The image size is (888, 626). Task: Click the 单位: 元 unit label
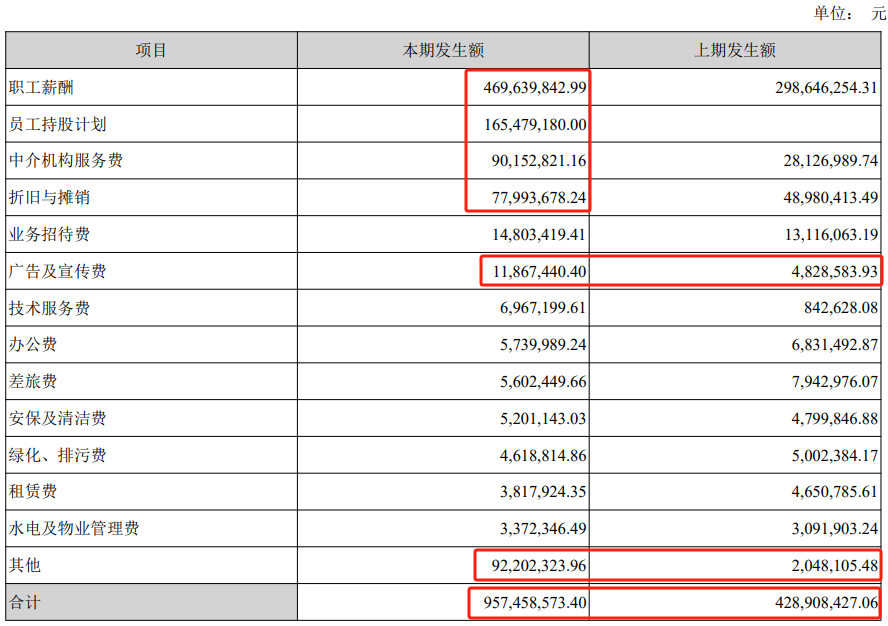849,12
